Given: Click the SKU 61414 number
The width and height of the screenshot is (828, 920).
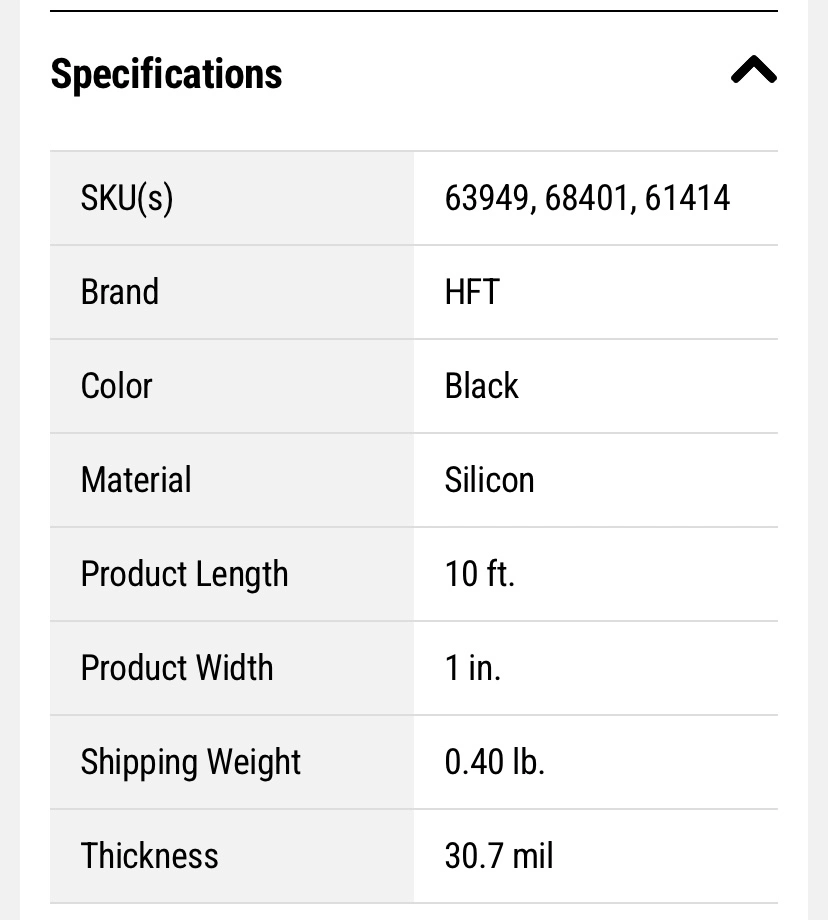Looking at the screenshot, I should coord(687,198).
